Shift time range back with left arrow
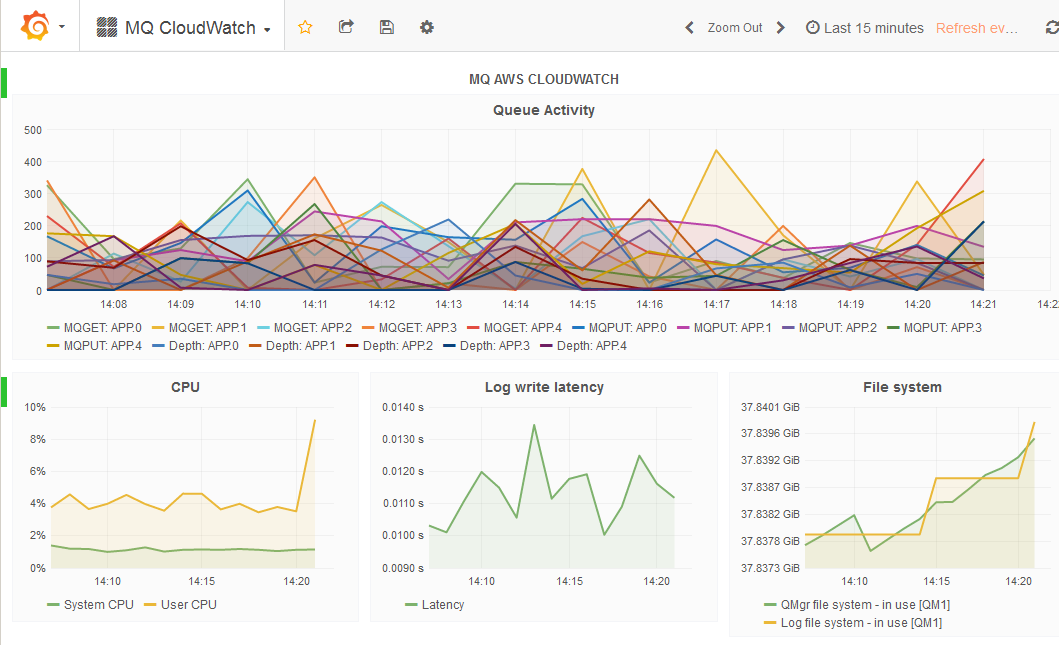This screenshot has width=1059, height=645. [689, 28]
